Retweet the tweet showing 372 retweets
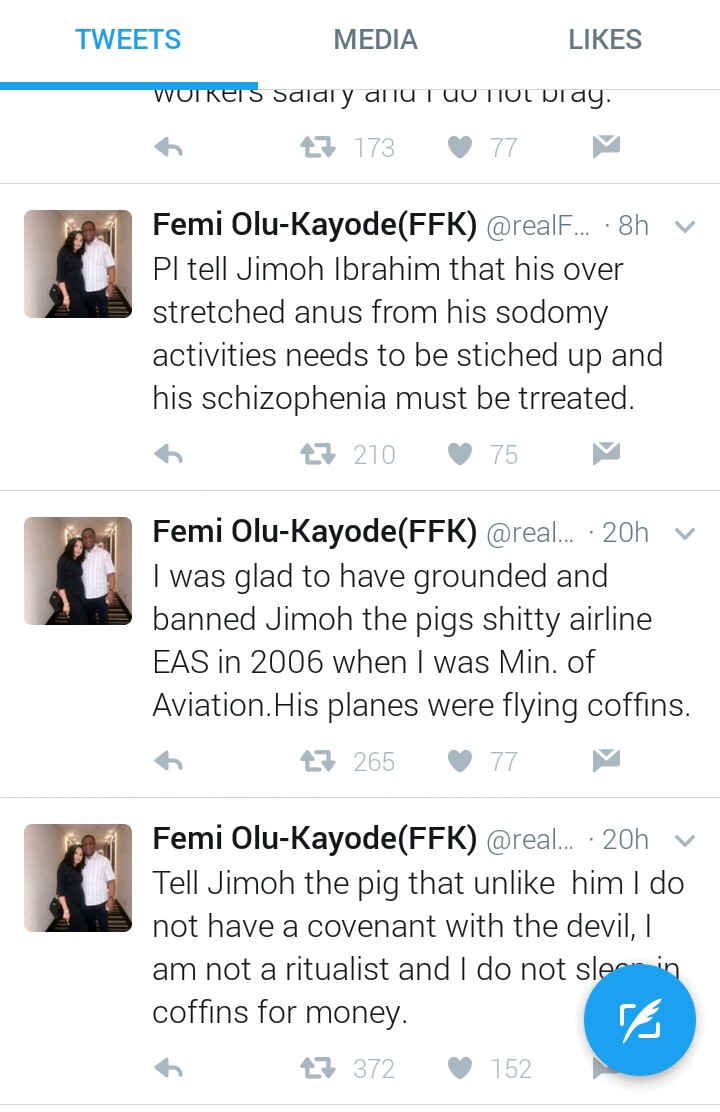The image size is (720, 1112). (x=319, y=1069)
